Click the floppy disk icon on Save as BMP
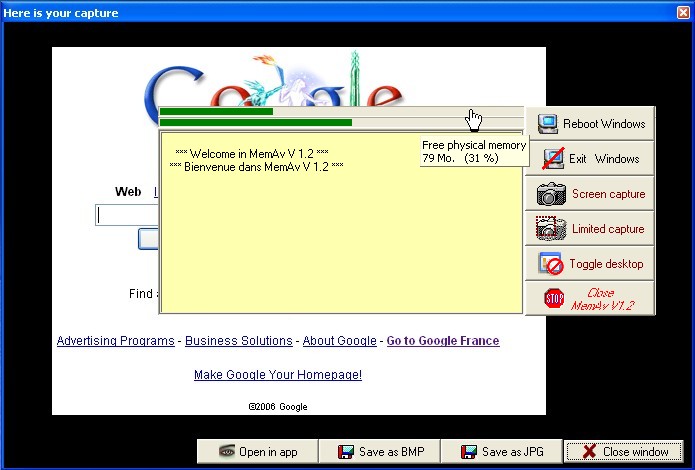The width and height of the screenshot is (695, 470). (346, 452)
